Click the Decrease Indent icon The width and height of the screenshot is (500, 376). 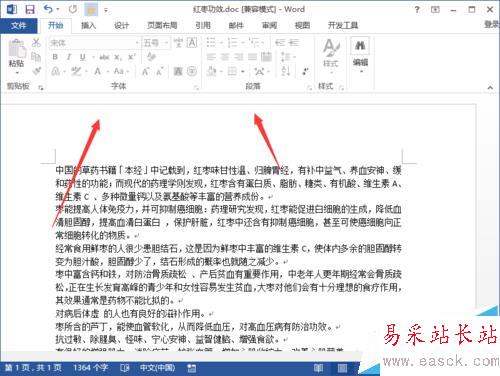click(280, 42)
